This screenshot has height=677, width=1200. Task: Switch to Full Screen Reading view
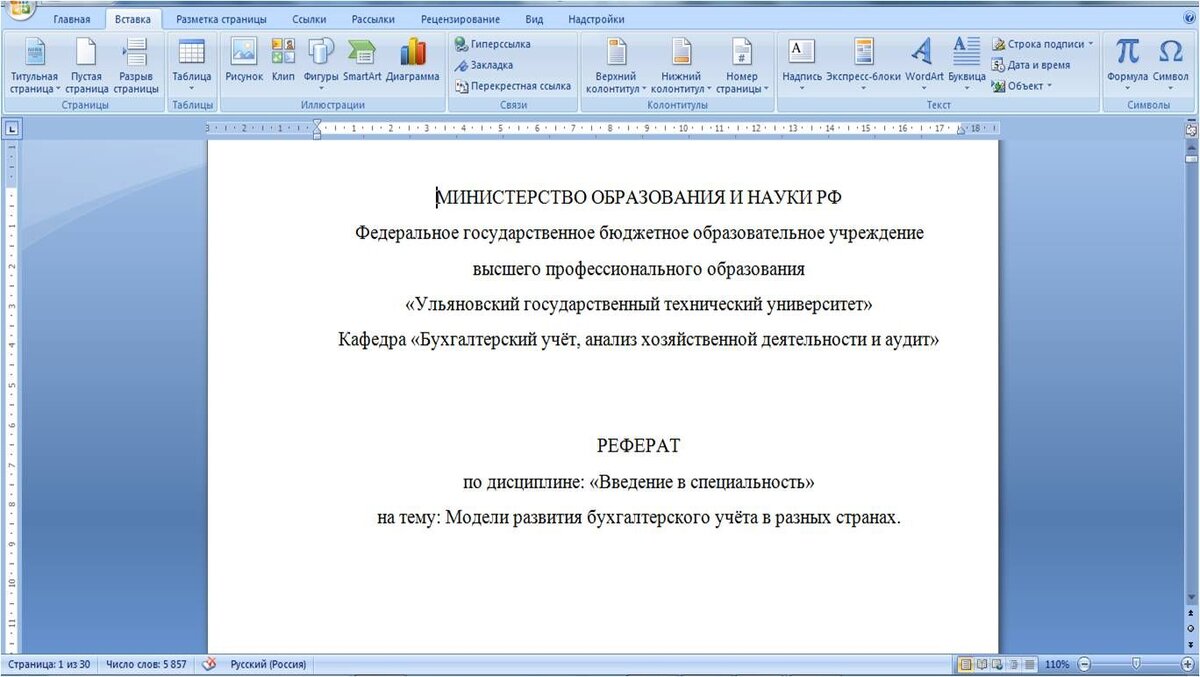(982, 664)
